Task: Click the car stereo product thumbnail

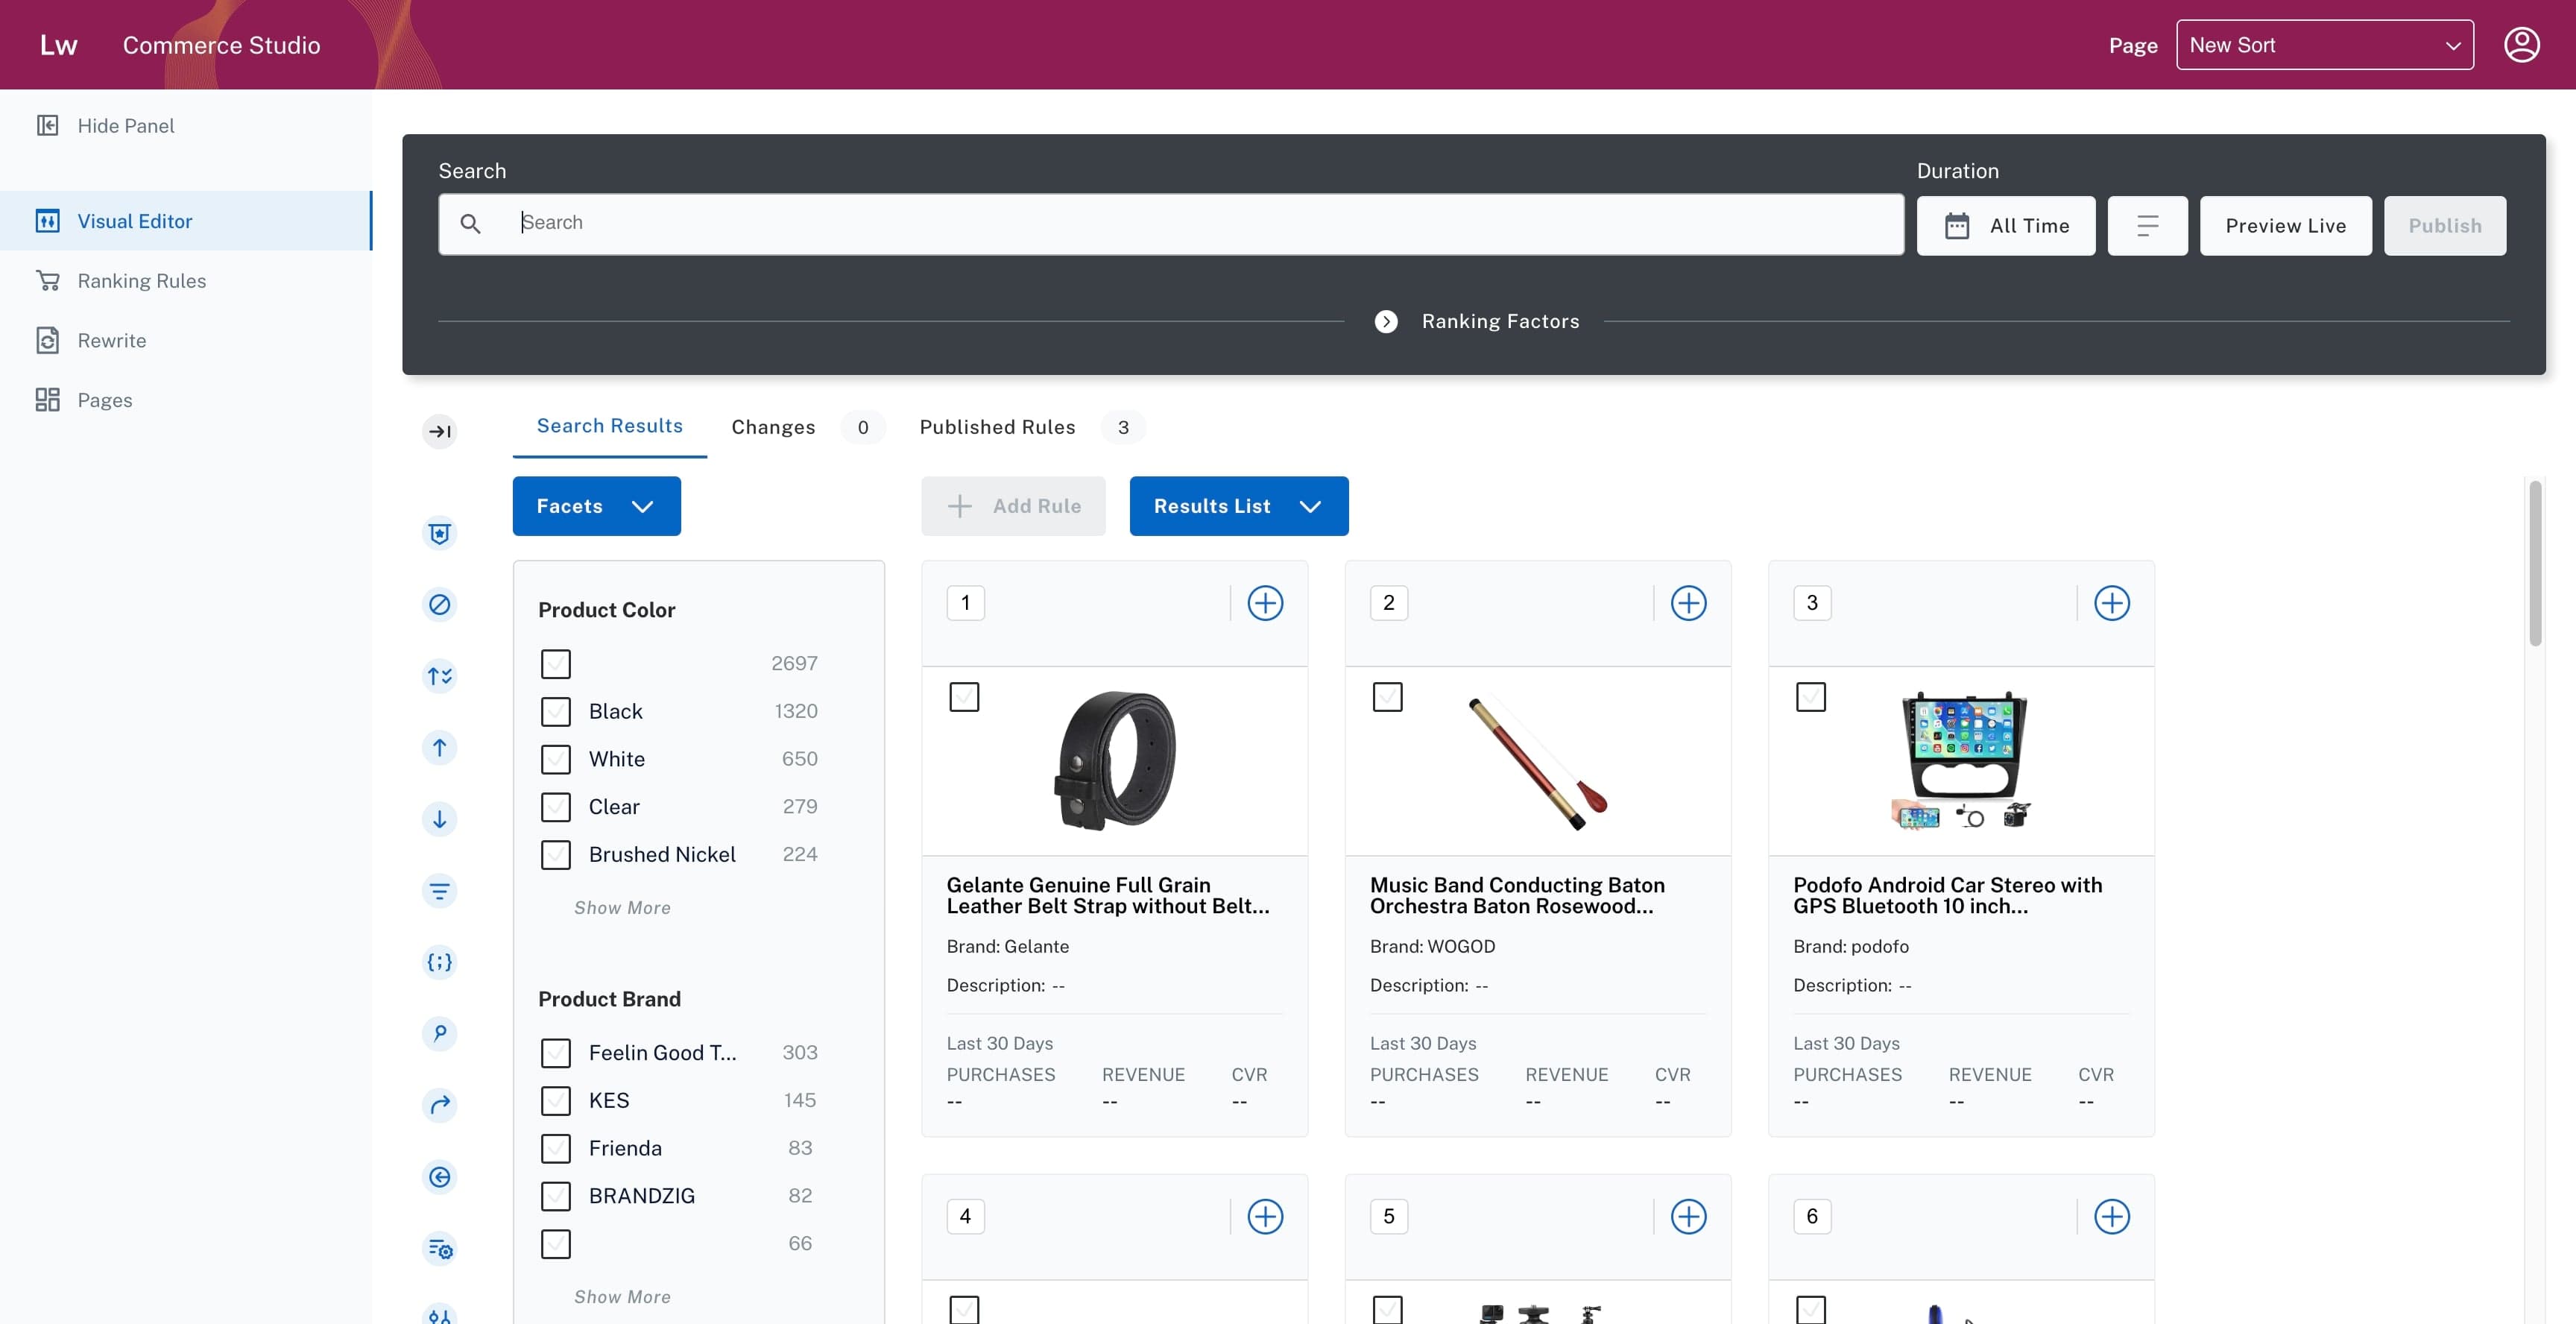Action: click(1962, 760)
